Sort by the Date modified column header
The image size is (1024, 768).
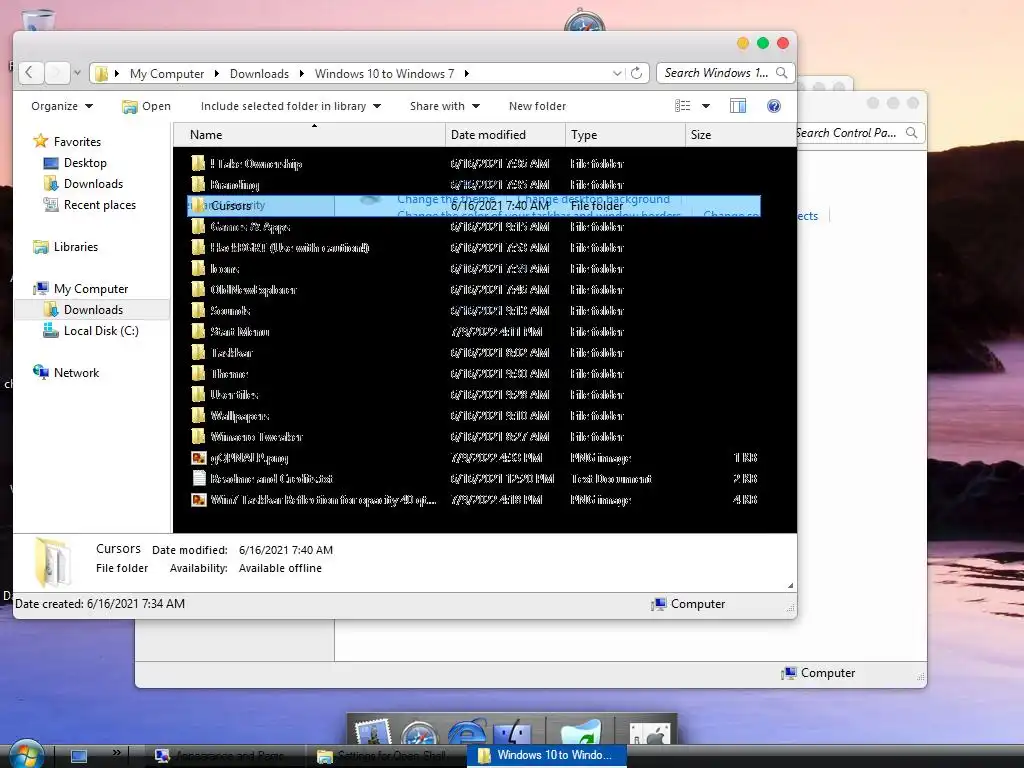pyautogui.click(x=505, y=135)
